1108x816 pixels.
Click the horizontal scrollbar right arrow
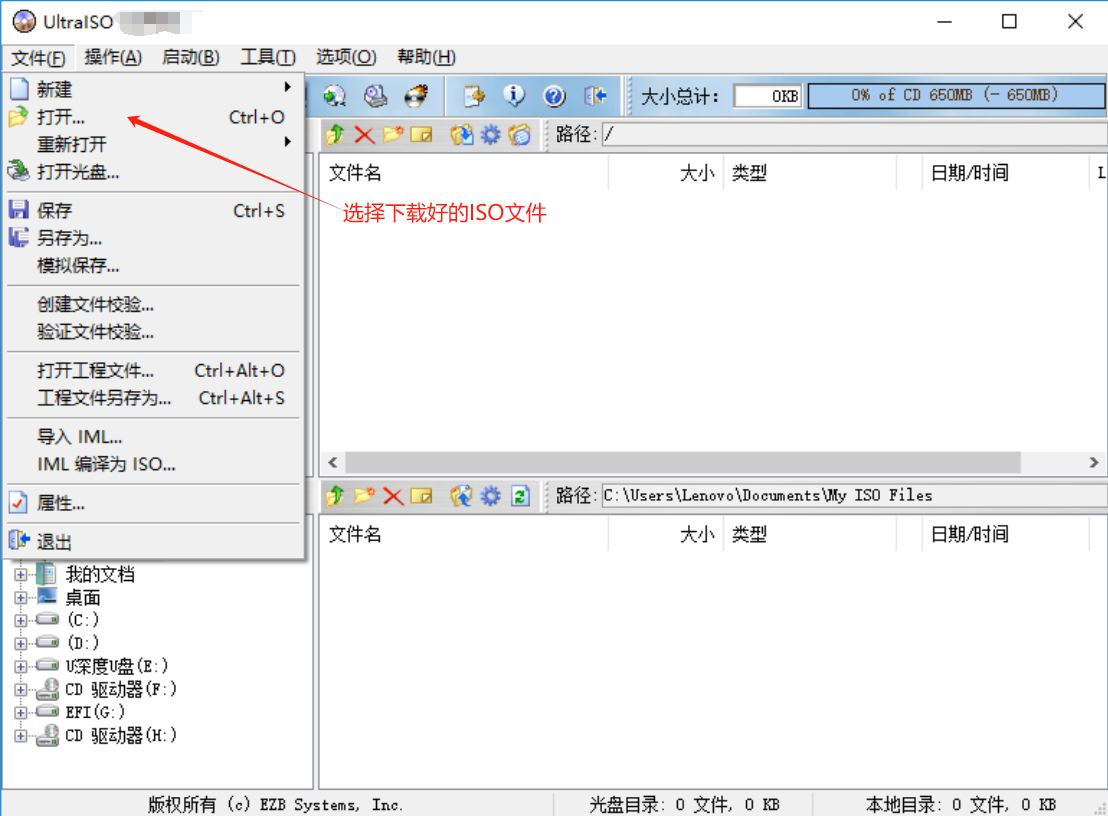1094,463
